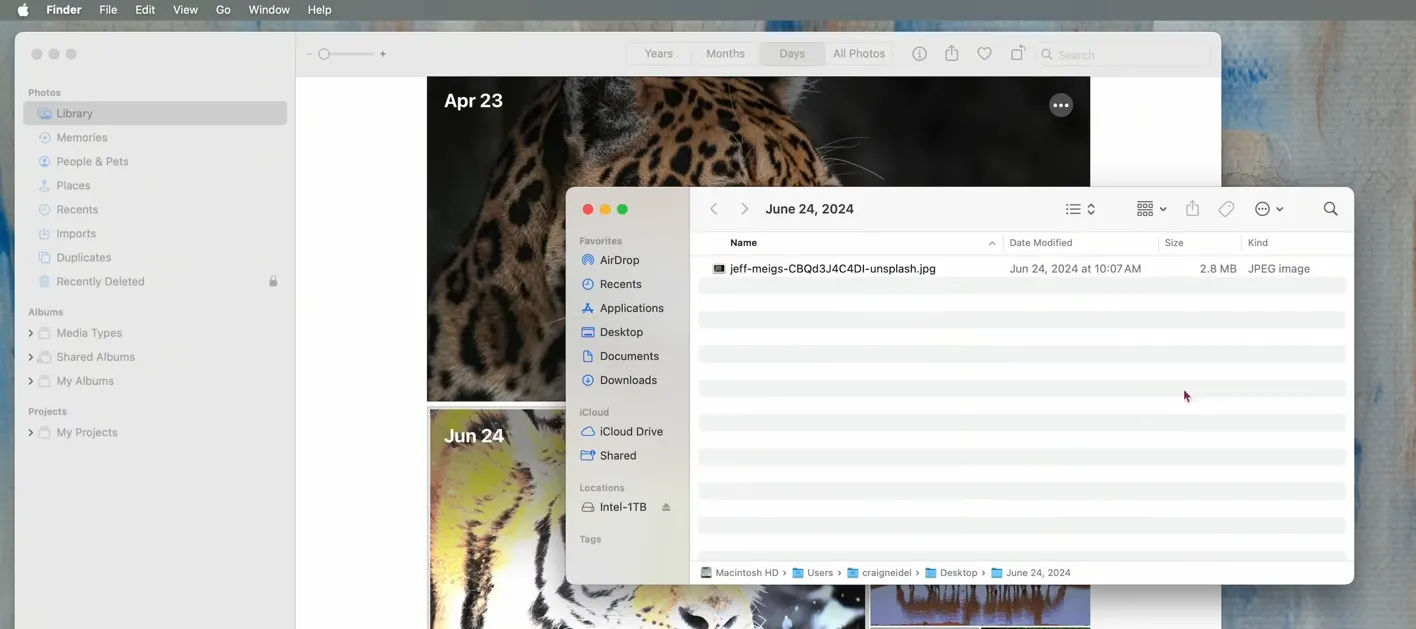Select Intel-1TB location in Finder sidebar
The width and height of the screenshot is (1416, 629).
(623, 507)
